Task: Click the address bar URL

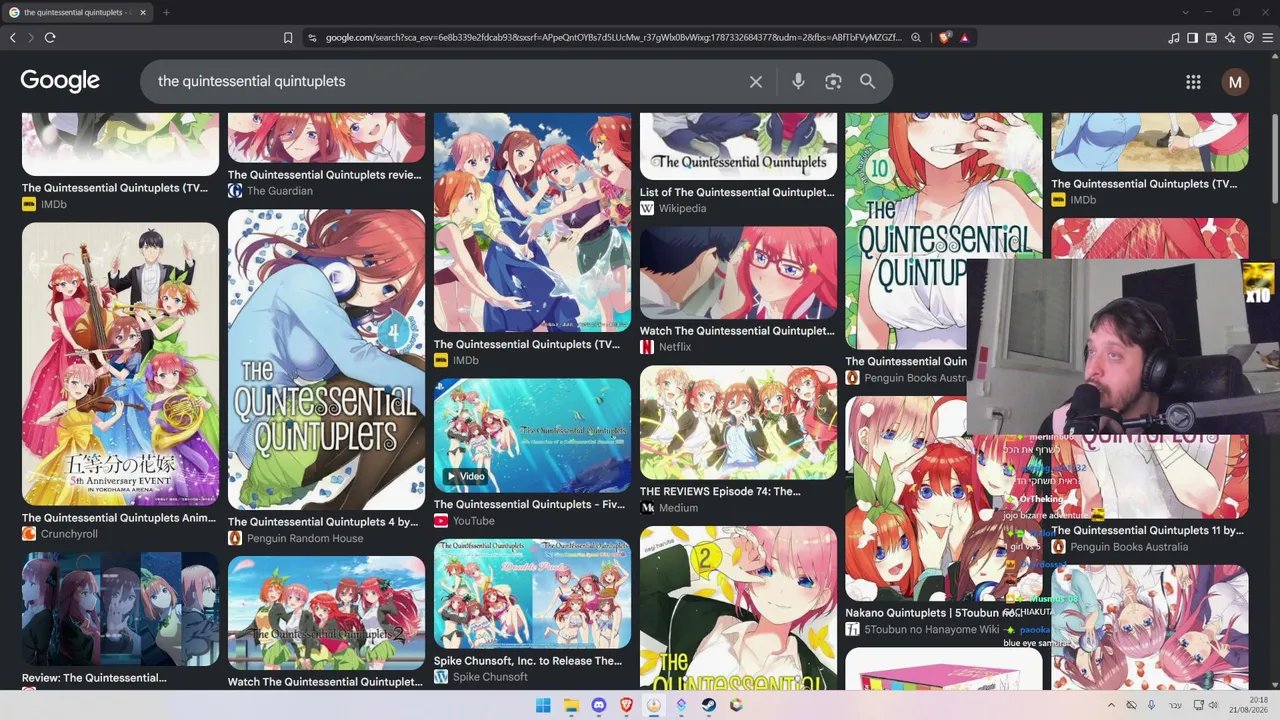Action: (612, 38)
